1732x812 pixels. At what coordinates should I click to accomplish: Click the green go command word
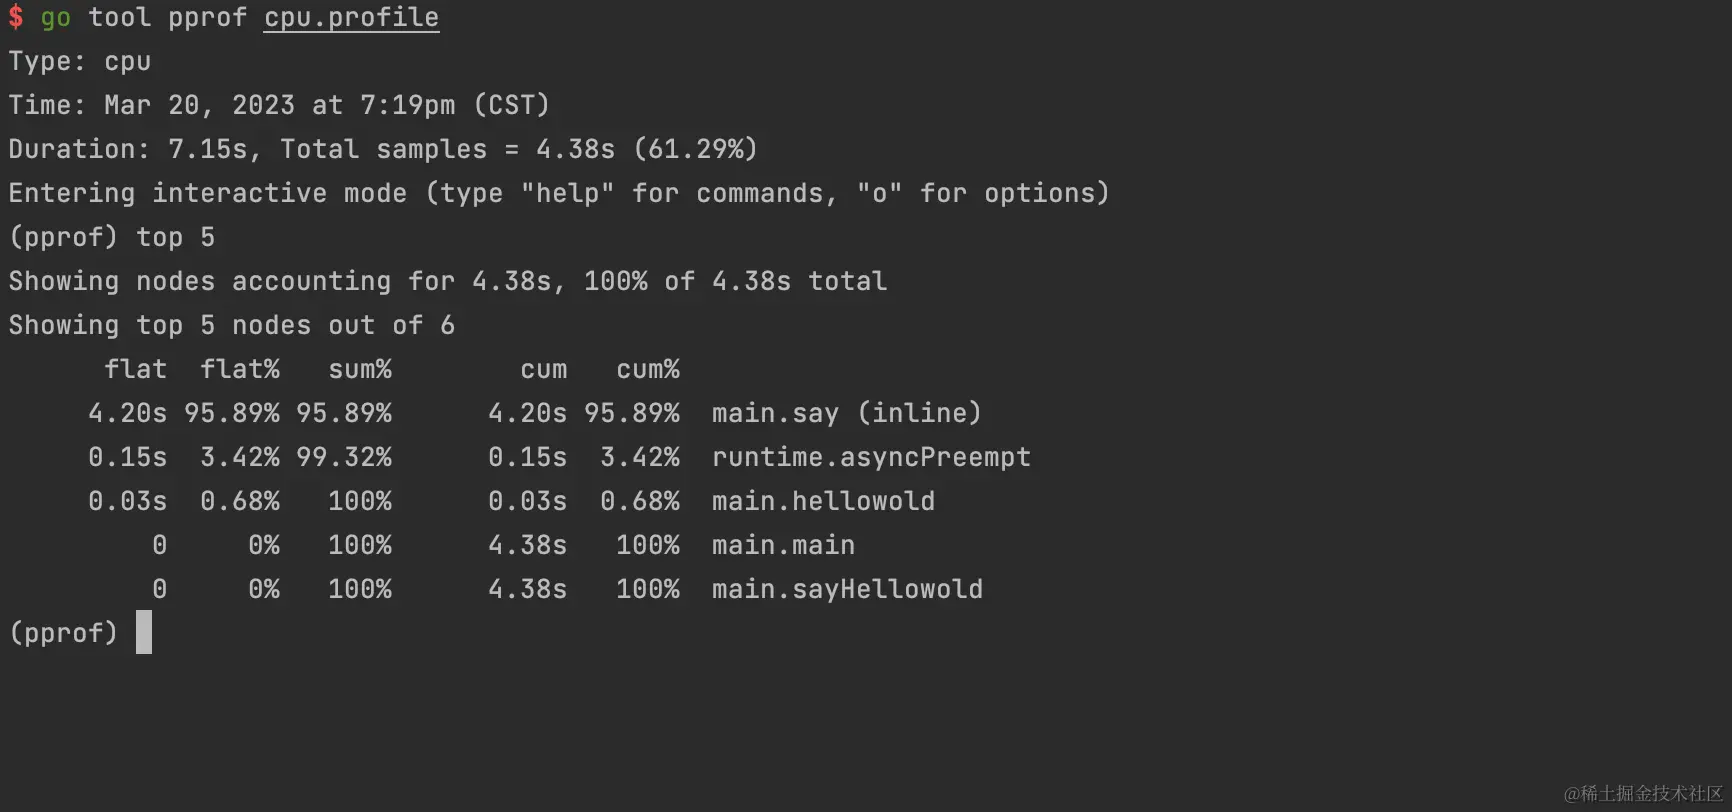pos(56,18)
